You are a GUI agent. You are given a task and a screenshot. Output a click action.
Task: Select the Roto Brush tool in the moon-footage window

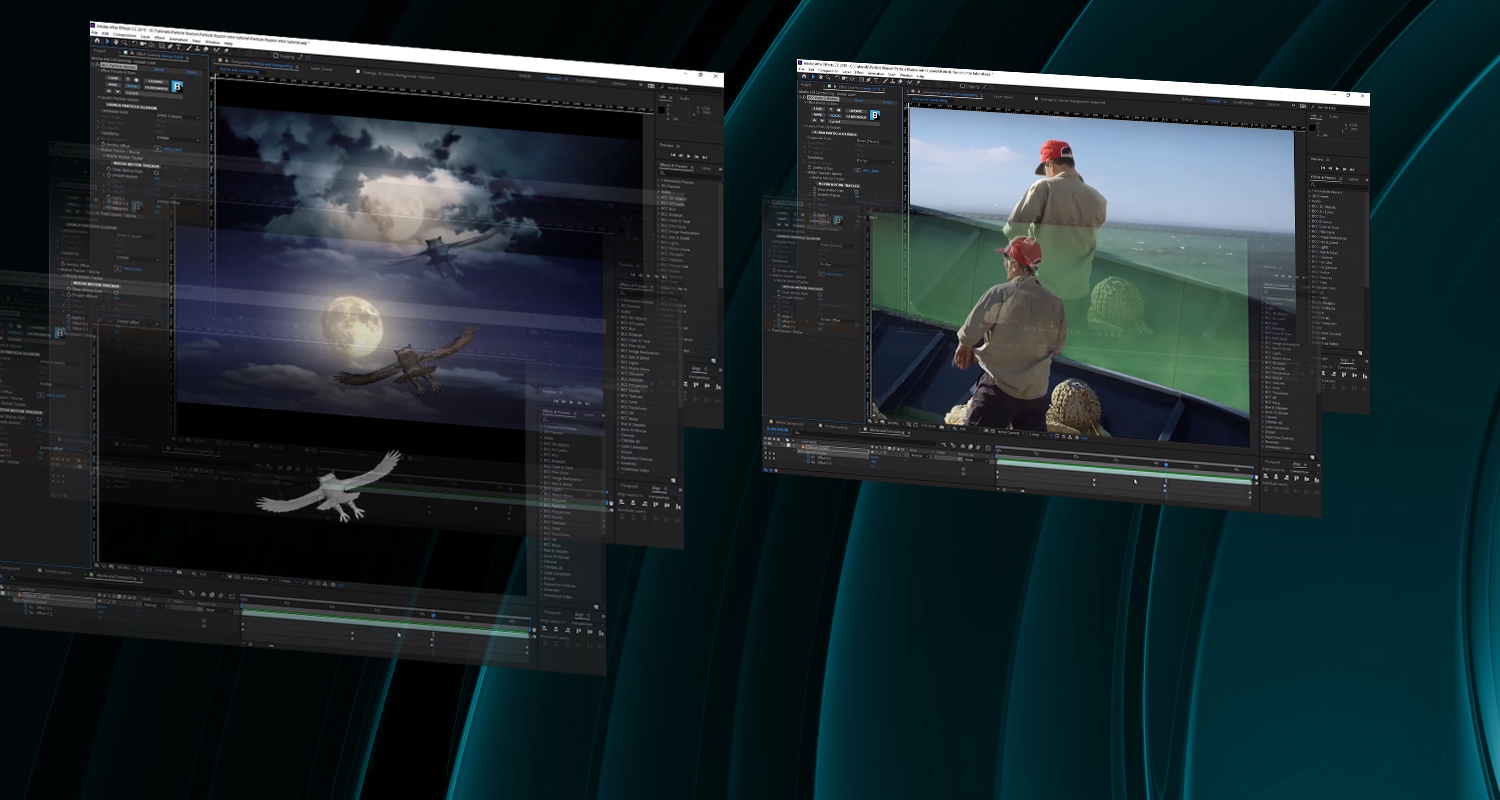click(216, 50)
